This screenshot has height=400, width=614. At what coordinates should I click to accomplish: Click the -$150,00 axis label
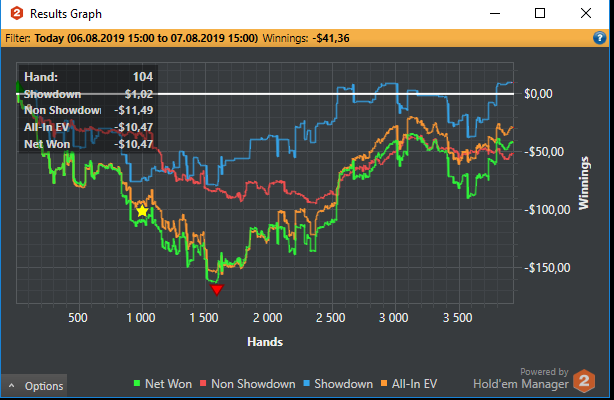pyautogui.click(x=547, y=268)
